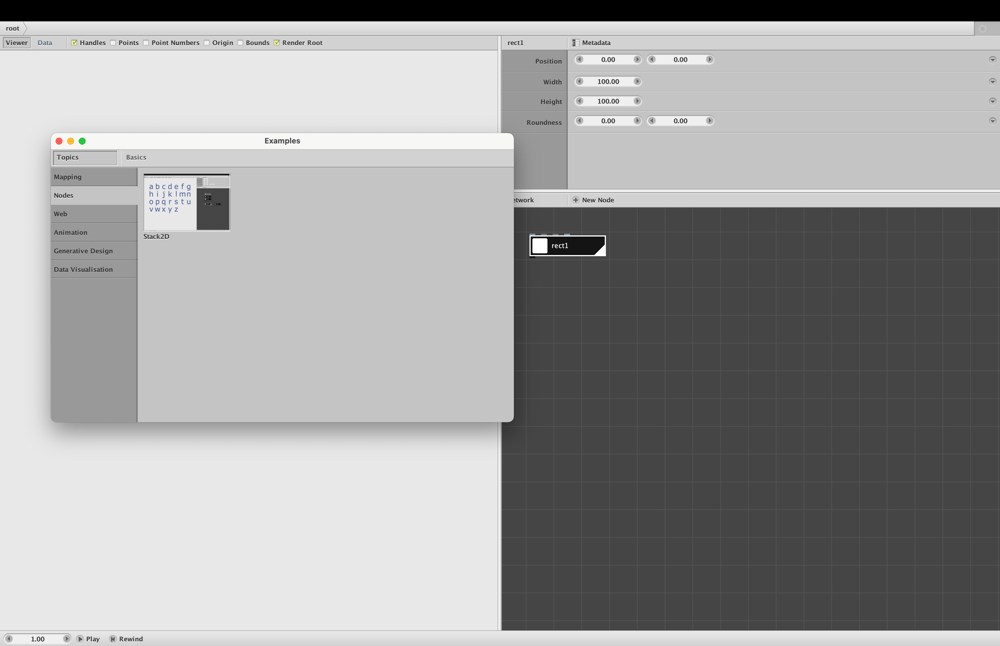This screenshot has width=1000, height=646.
Task: Click the New Node button
Action: 593,200
